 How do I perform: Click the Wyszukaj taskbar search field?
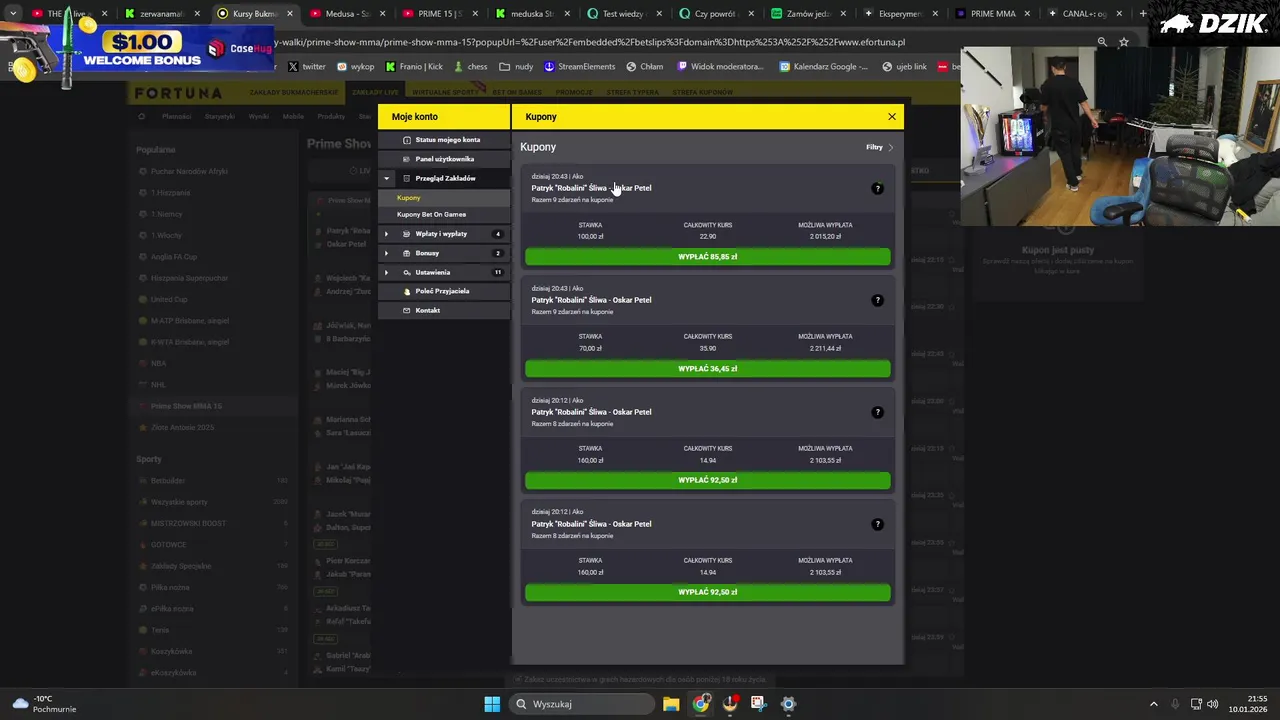coord(582,704)
